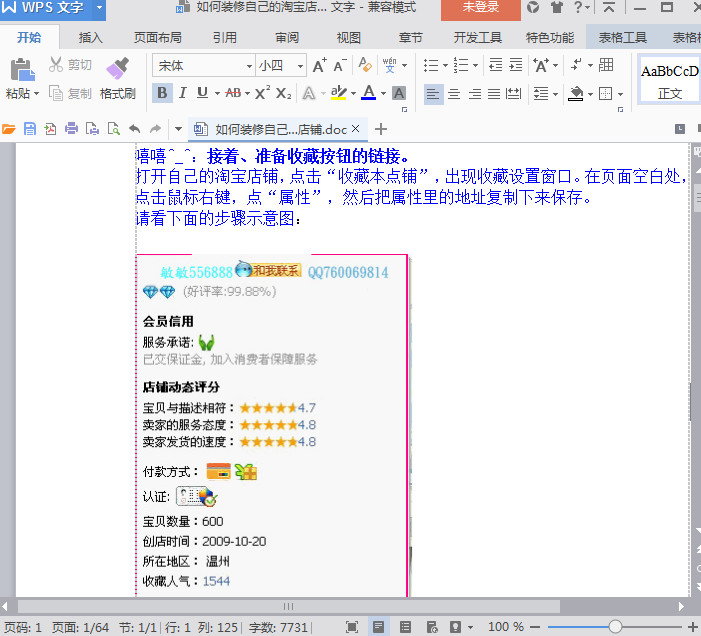The width and height of the screenshot is (701, 636).
Task: Click the horizontal scrollbar at the bottom
Action: pyautogui.click(x=288, y=606)
